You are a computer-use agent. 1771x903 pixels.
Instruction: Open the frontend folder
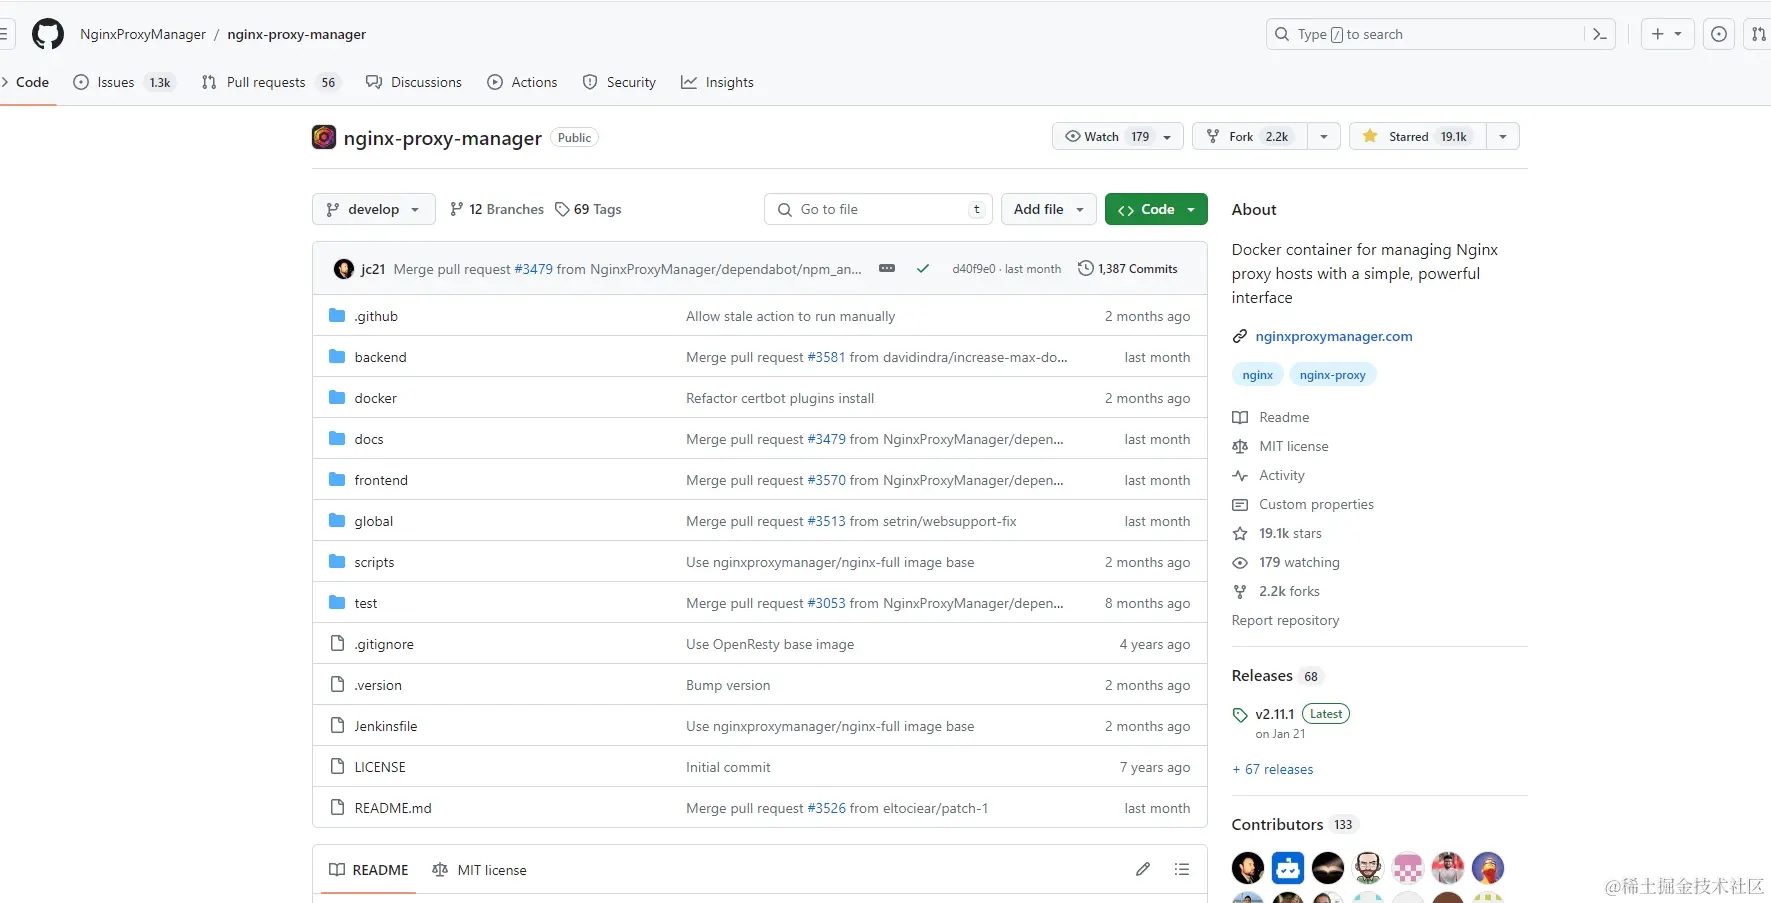click(x=381, y=480)
